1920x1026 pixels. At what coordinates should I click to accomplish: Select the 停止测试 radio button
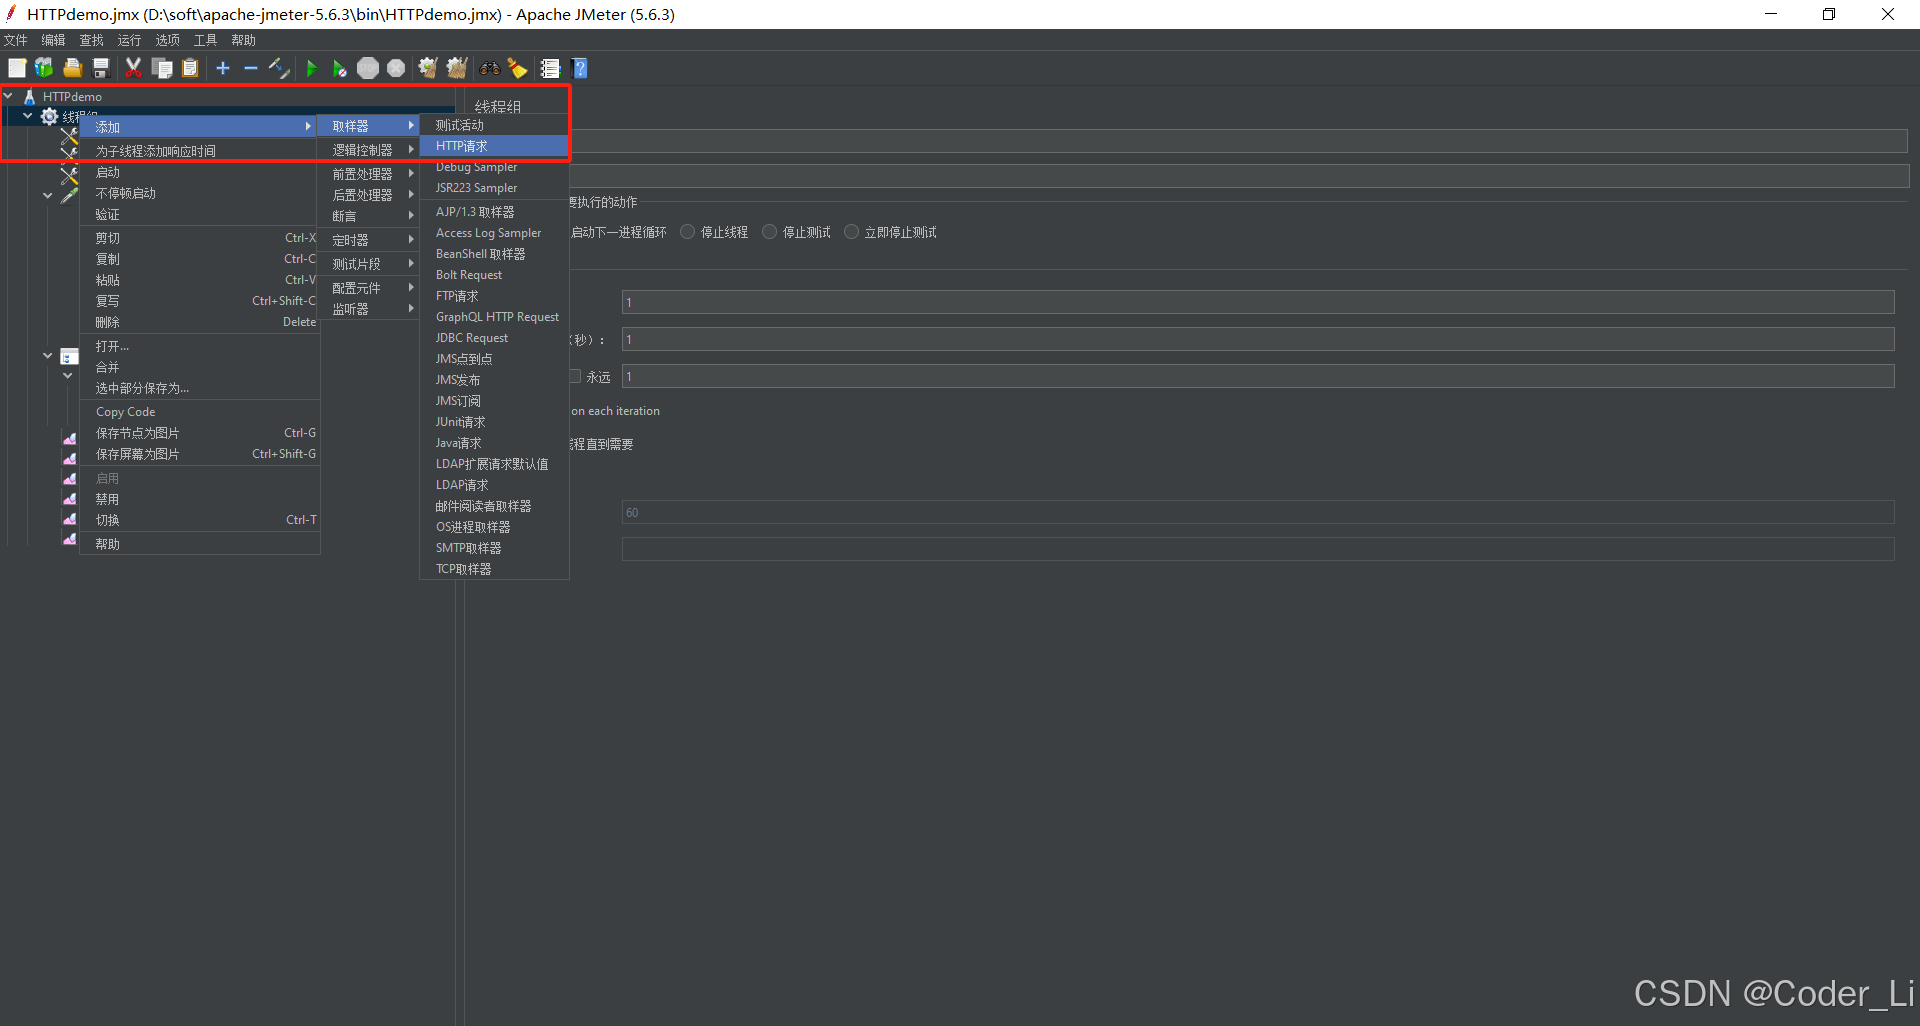[x=770, y=232]
